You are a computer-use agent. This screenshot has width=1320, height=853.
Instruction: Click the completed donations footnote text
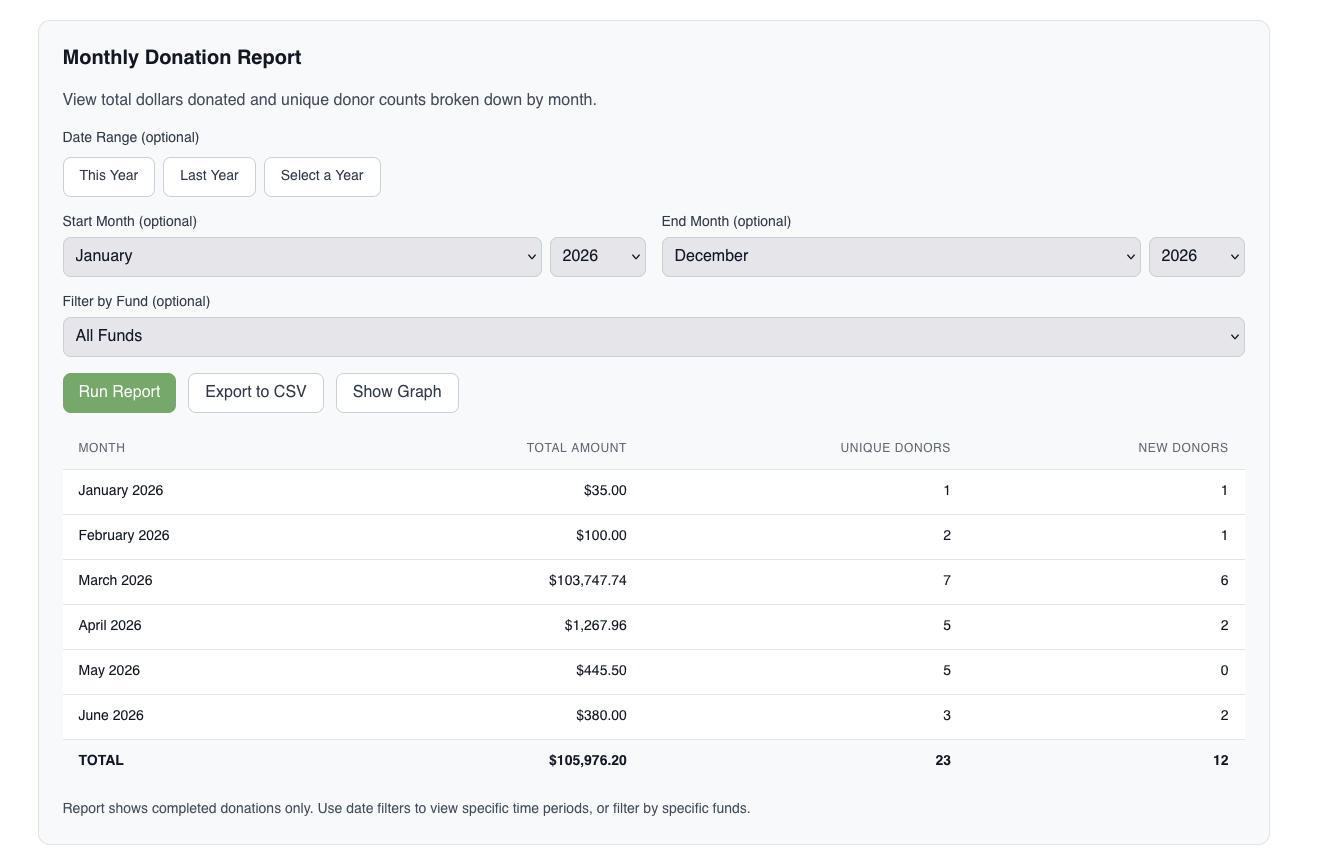[406, 808]
